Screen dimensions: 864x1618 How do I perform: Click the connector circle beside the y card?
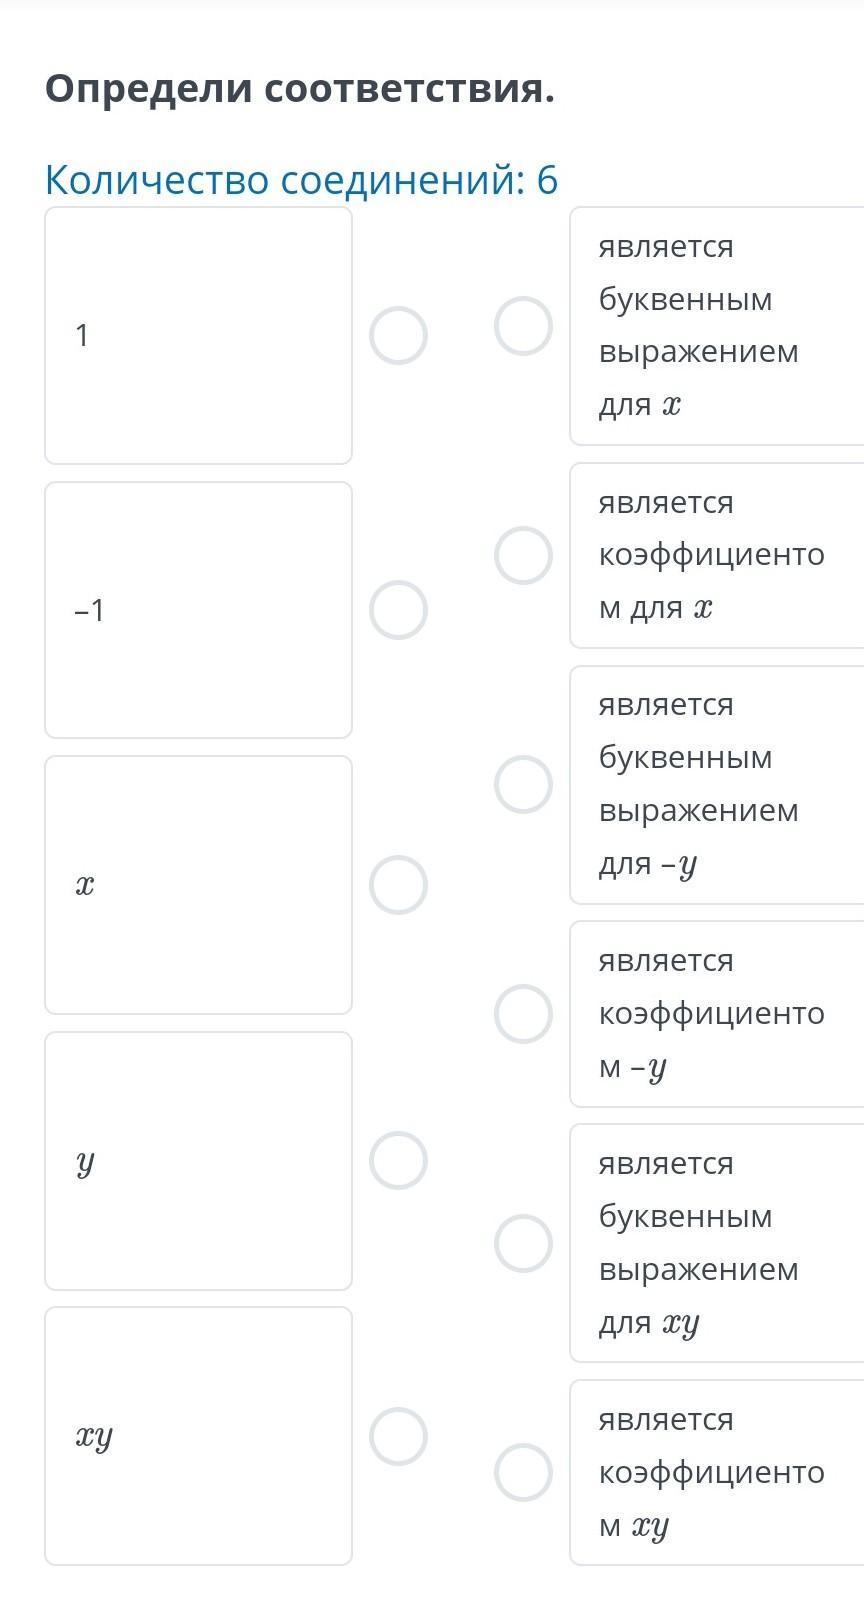click(398, 1160)
